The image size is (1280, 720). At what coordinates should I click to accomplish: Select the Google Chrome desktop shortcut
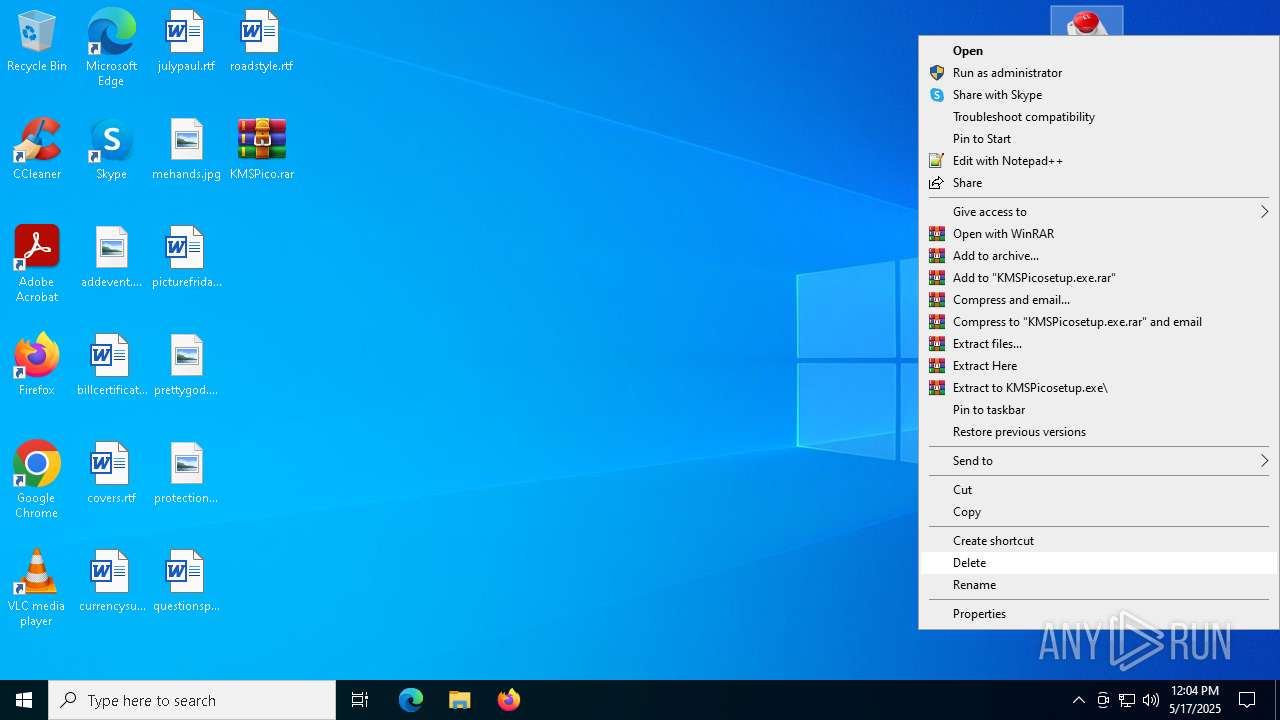[37, 480]
